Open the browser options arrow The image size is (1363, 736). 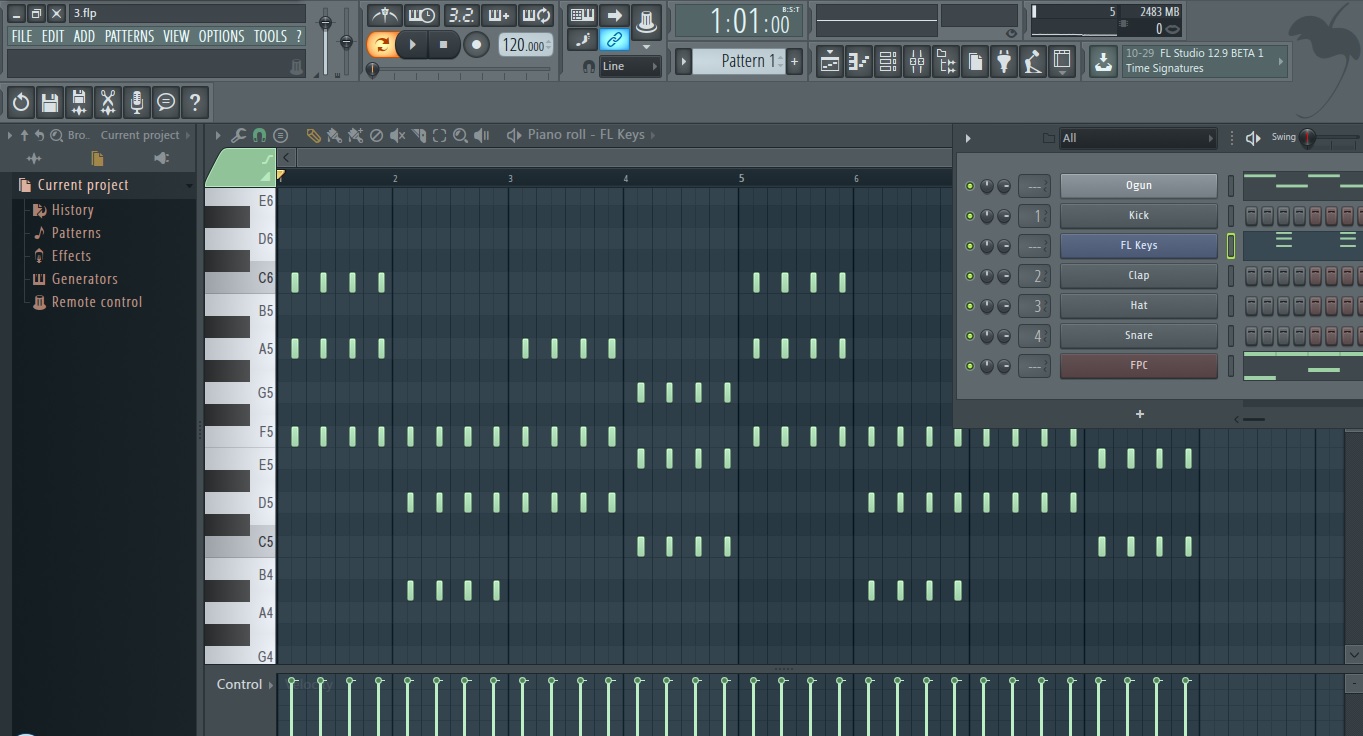(x=10, y=135)
